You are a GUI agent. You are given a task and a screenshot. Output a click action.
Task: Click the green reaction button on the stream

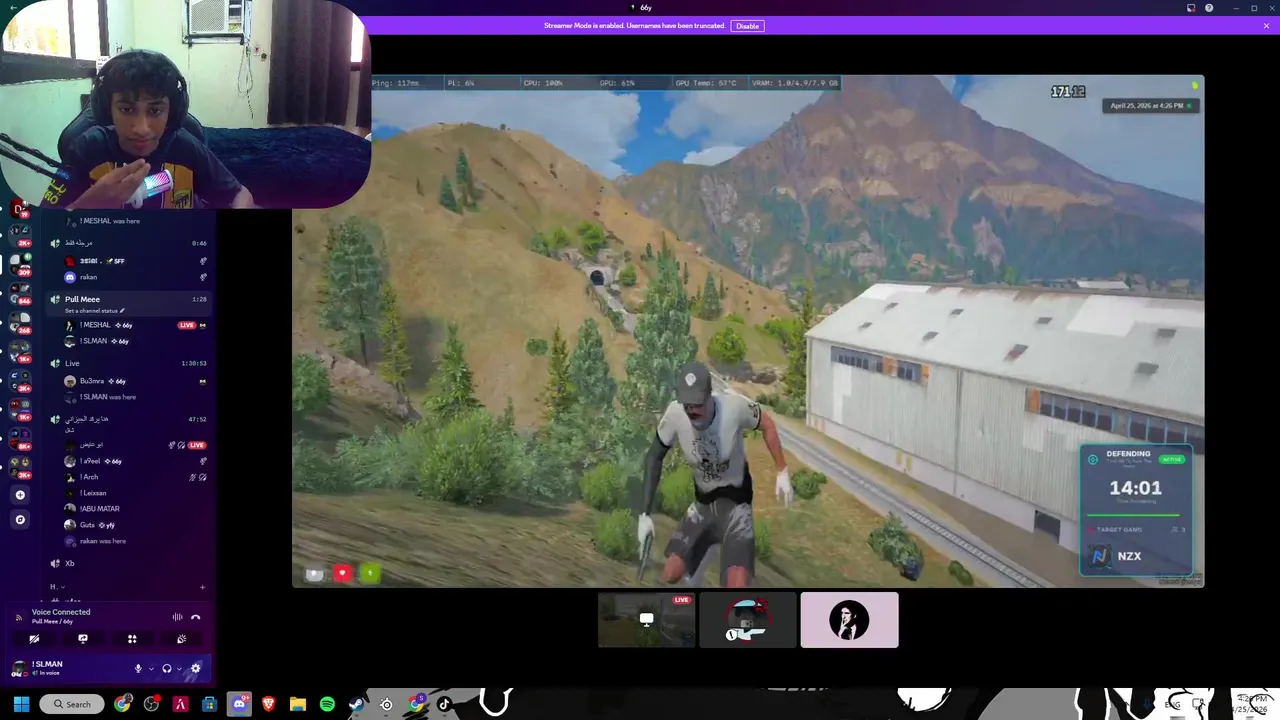[x=370, y=573]
